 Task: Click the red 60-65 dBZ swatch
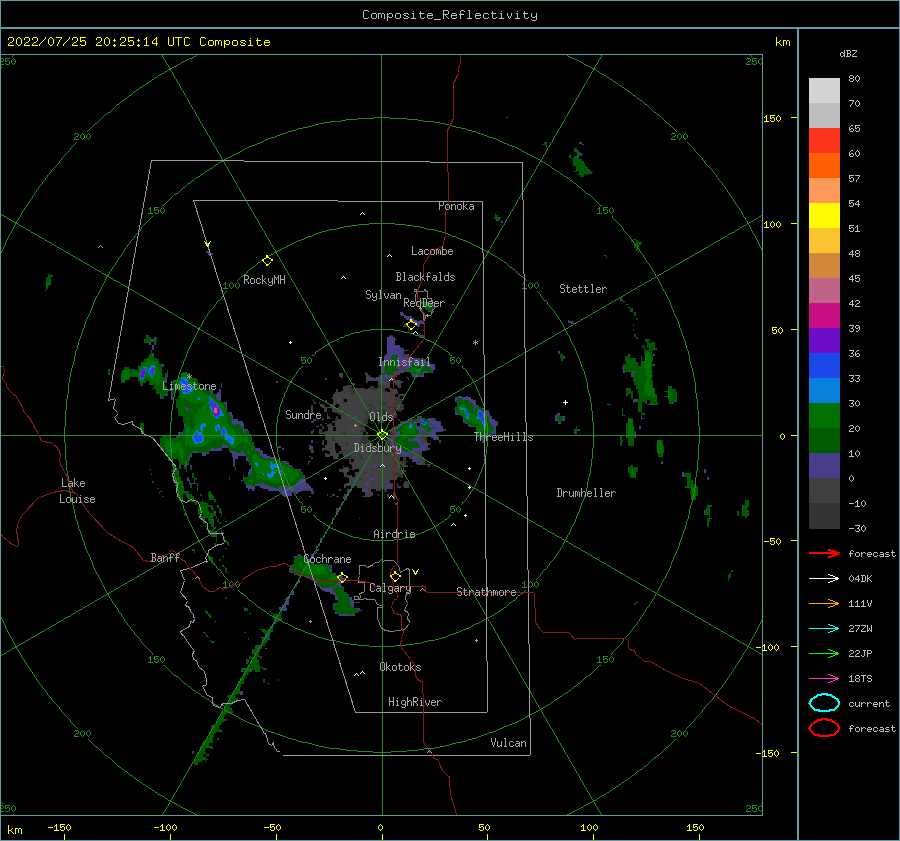point(824,140)
